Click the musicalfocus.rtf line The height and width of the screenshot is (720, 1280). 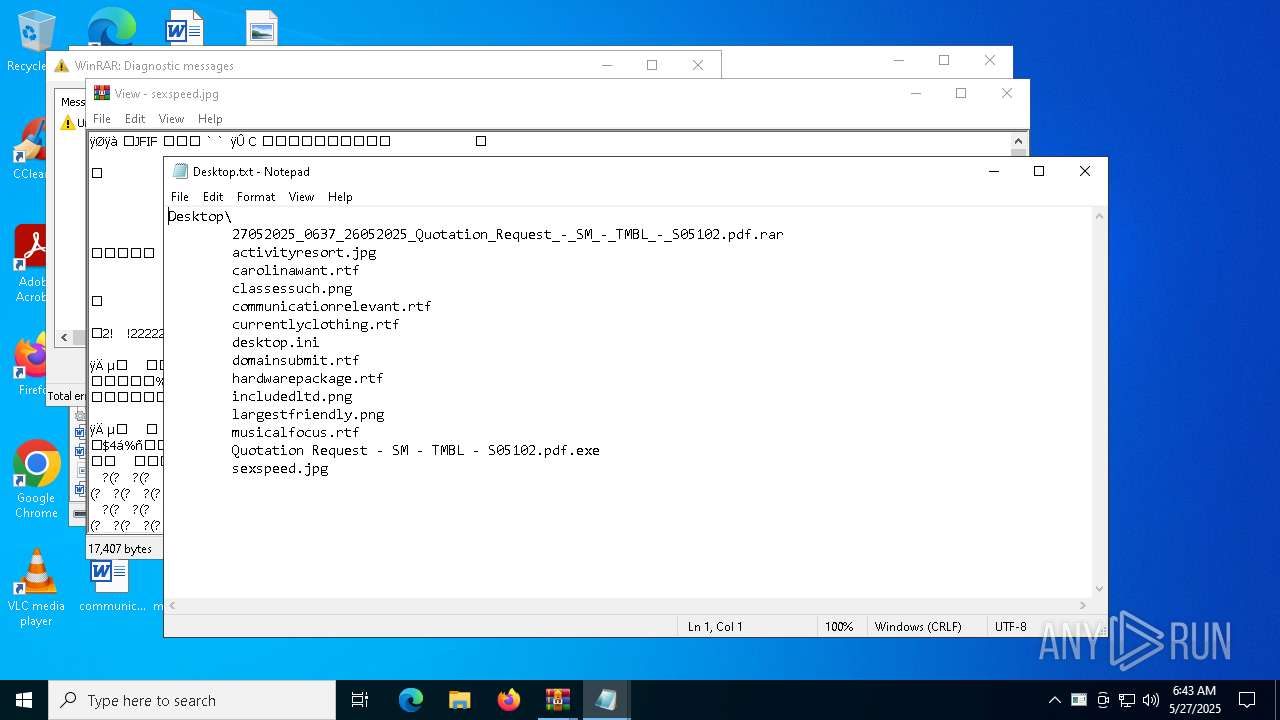point(296,432)
